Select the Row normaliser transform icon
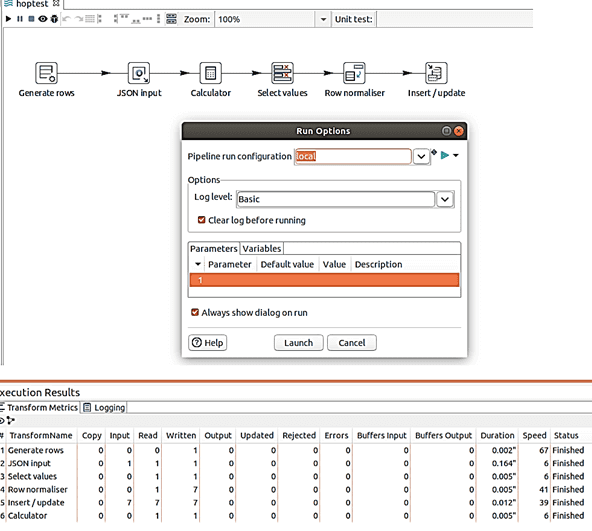The width and height of the screenshot is (592, 531). point(354,73)
